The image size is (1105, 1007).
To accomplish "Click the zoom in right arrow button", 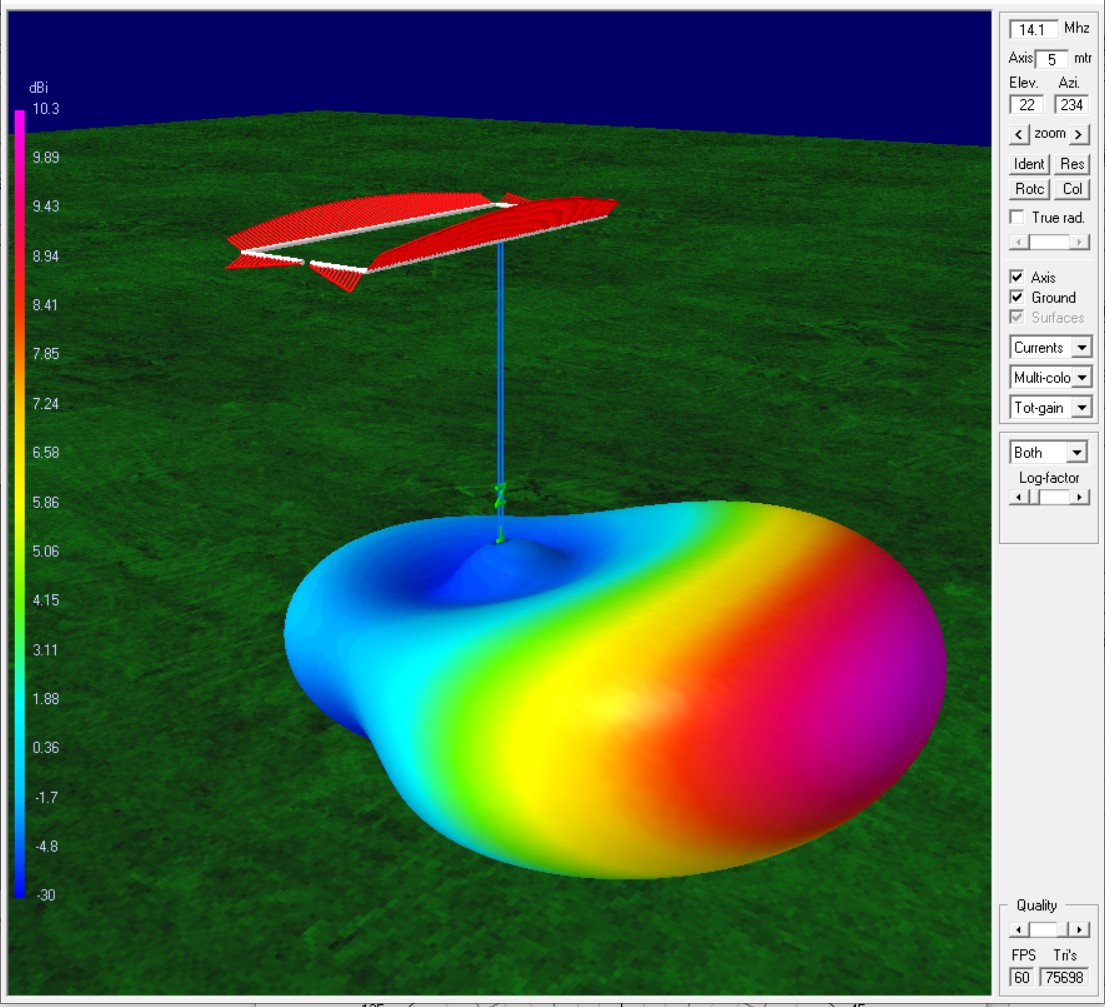I will click(x=1079, y=134).
